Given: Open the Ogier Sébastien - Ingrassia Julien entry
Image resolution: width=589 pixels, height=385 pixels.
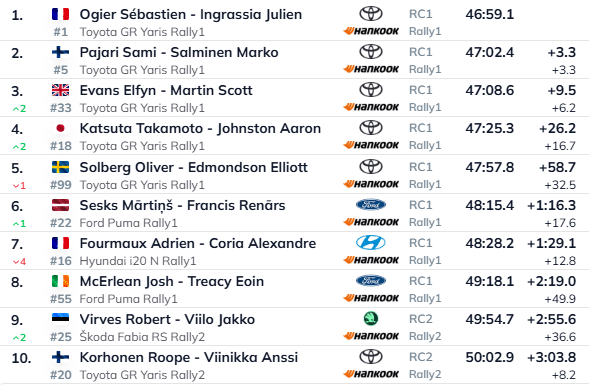Looking at the screenshot, I should pos(191,14).
